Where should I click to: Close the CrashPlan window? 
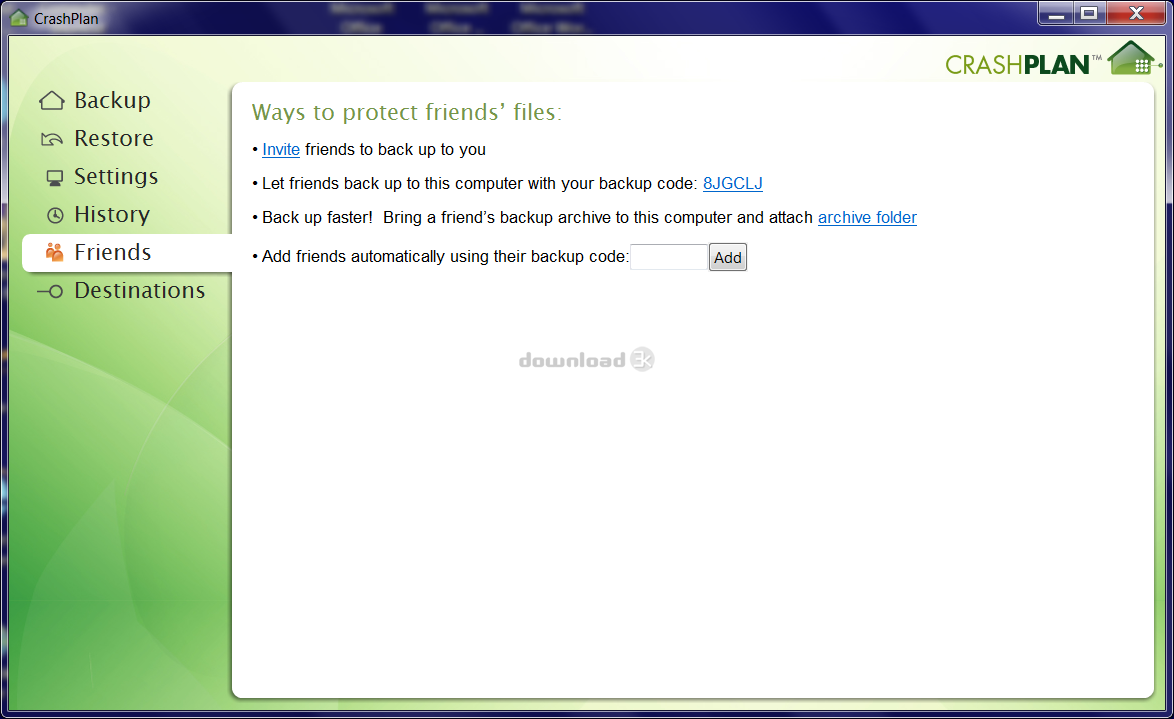click(x=1136, y=13)
